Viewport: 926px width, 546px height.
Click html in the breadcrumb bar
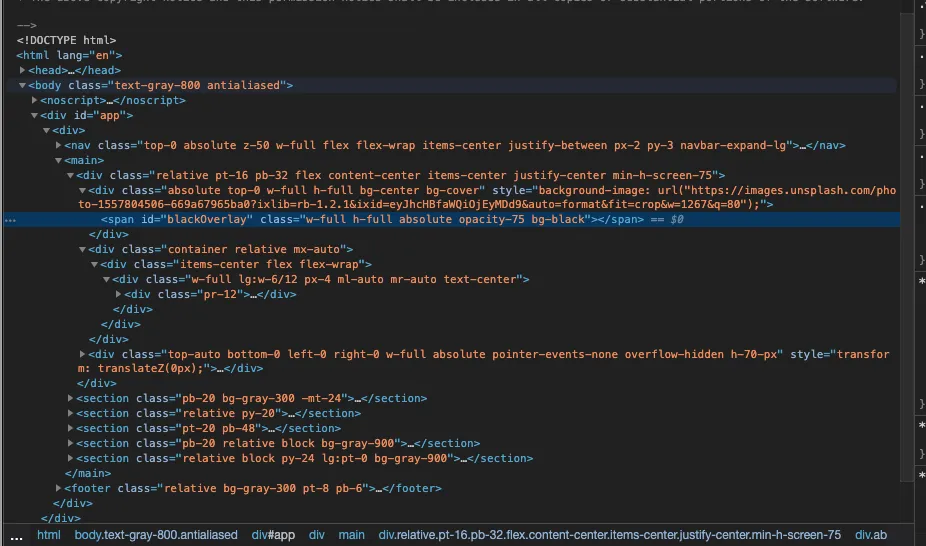coord(48,535)
